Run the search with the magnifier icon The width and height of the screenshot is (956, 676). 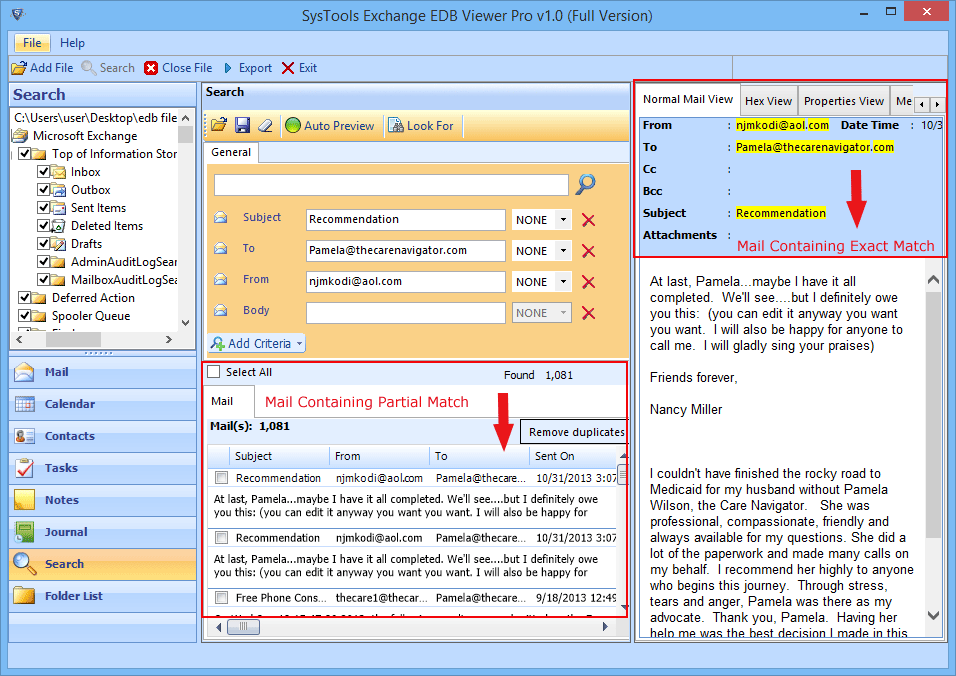click(x=585, y=184)
